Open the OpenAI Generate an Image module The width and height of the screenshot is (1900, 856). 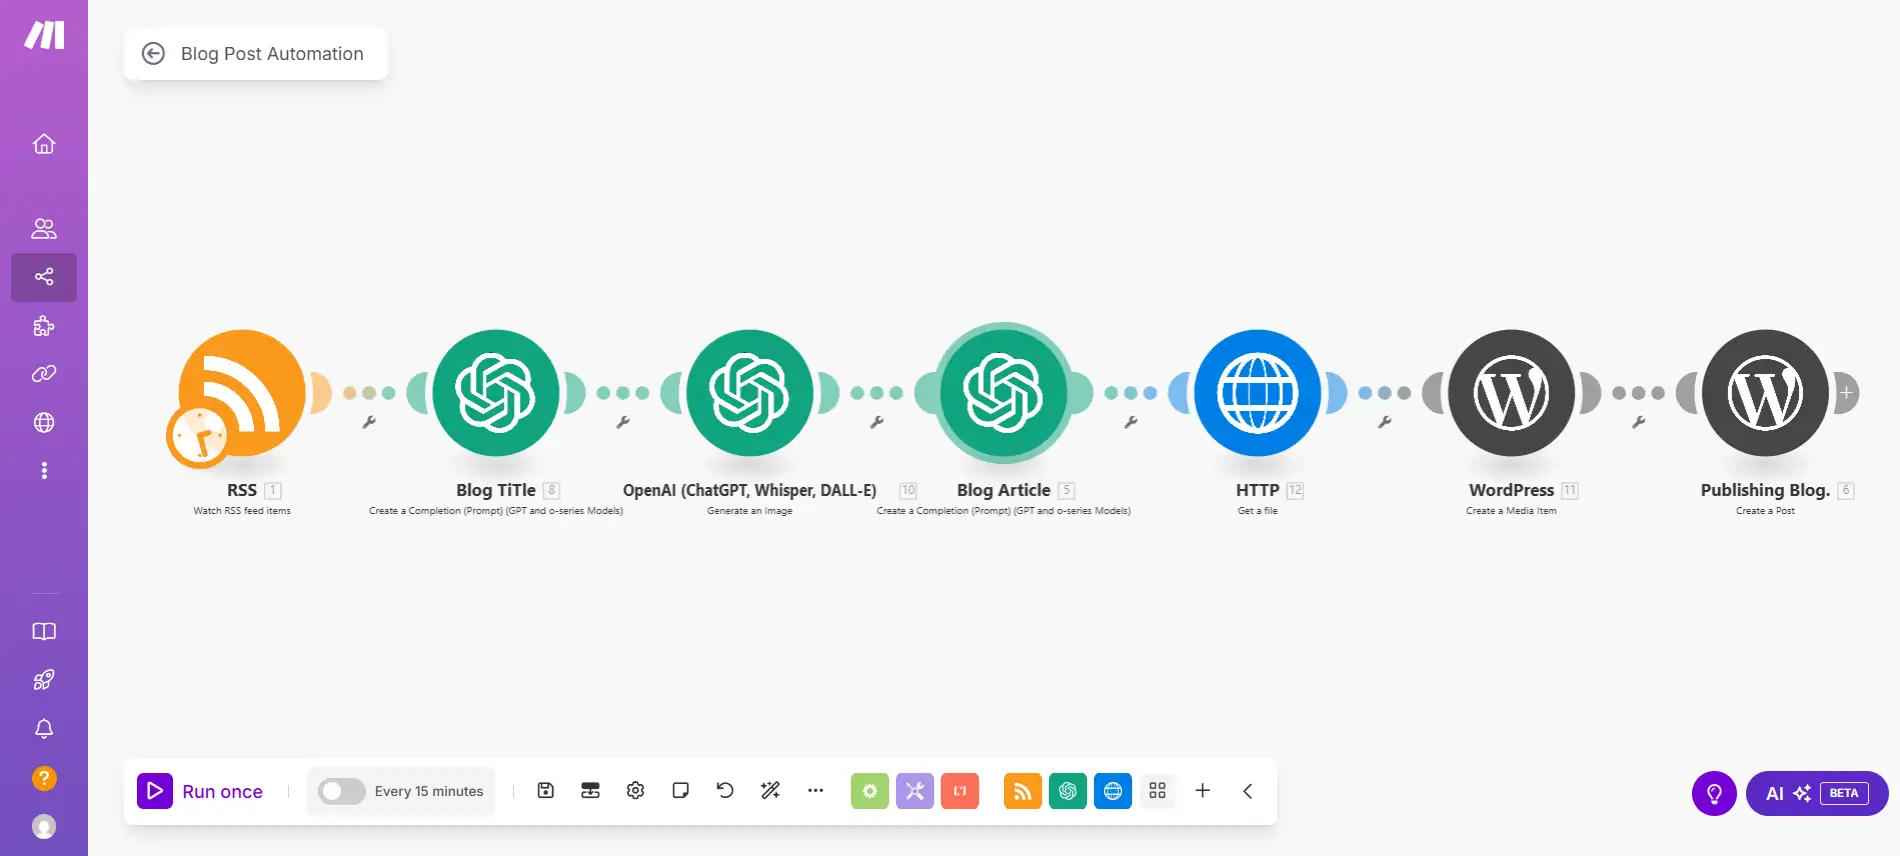tap(750, 393)
